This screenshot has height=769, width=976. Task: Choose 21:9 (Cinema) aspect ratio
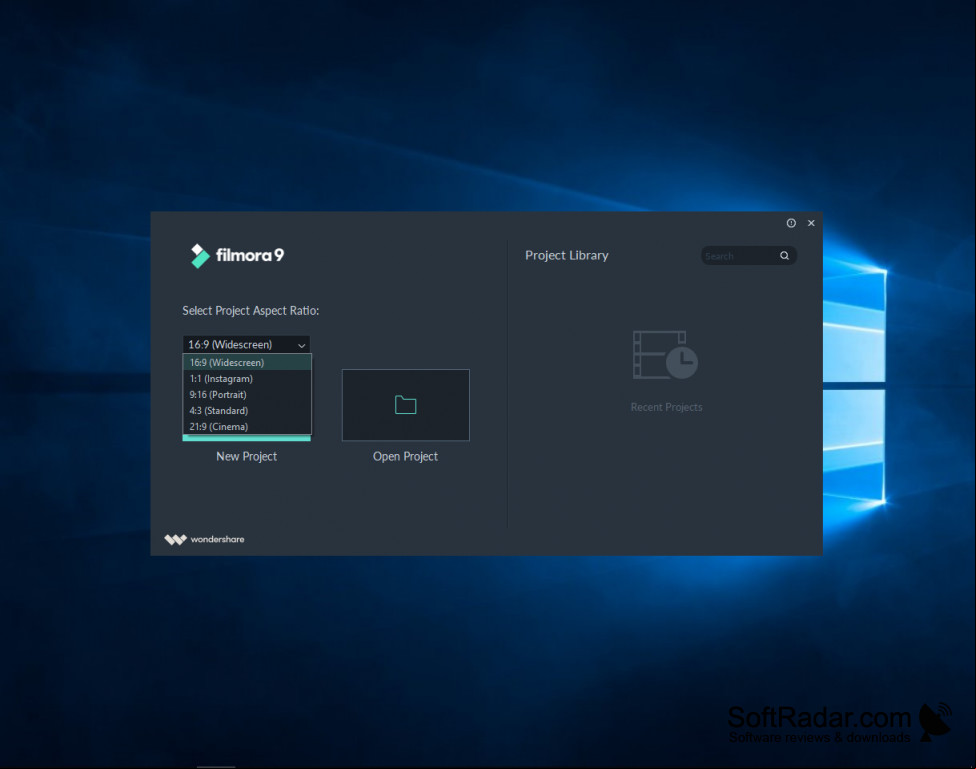pyautogui.click(x=247, y=427)
